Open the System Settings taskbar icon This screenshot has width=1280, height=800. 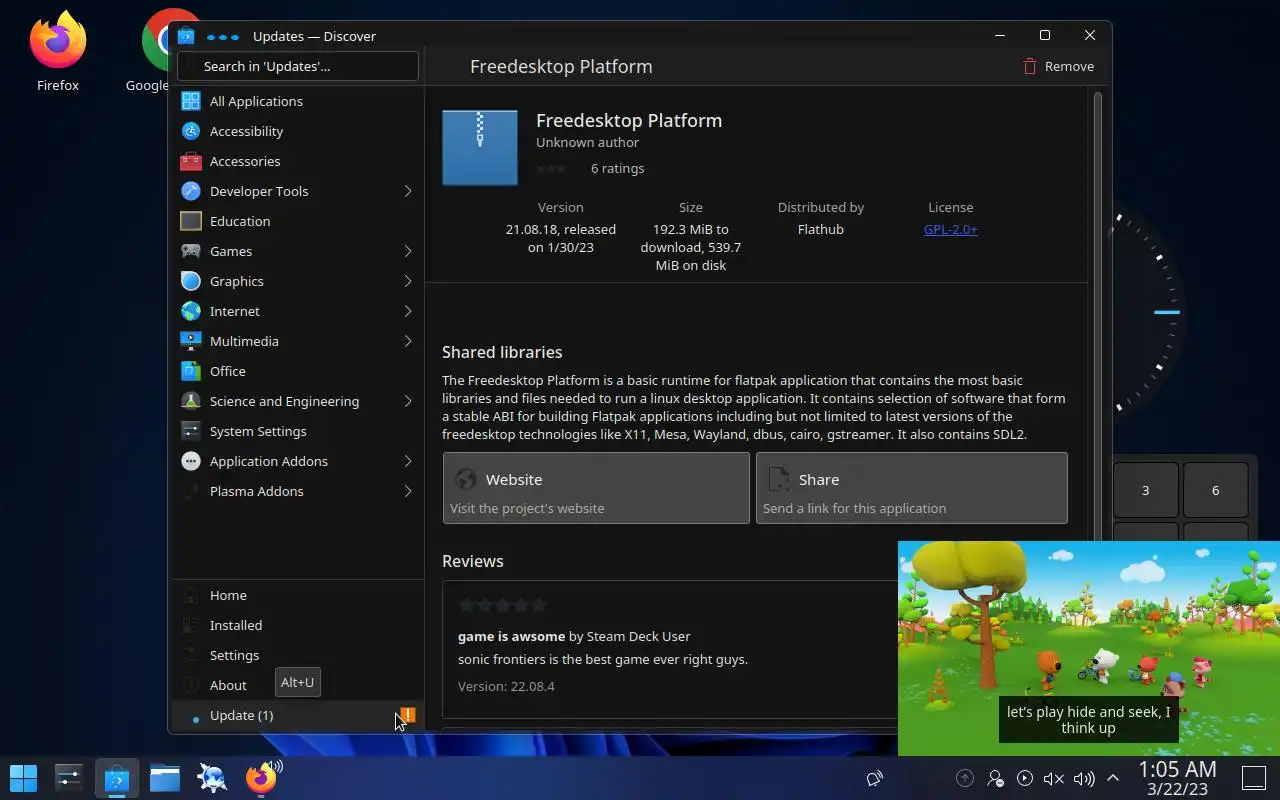click(x=69, y=777)
